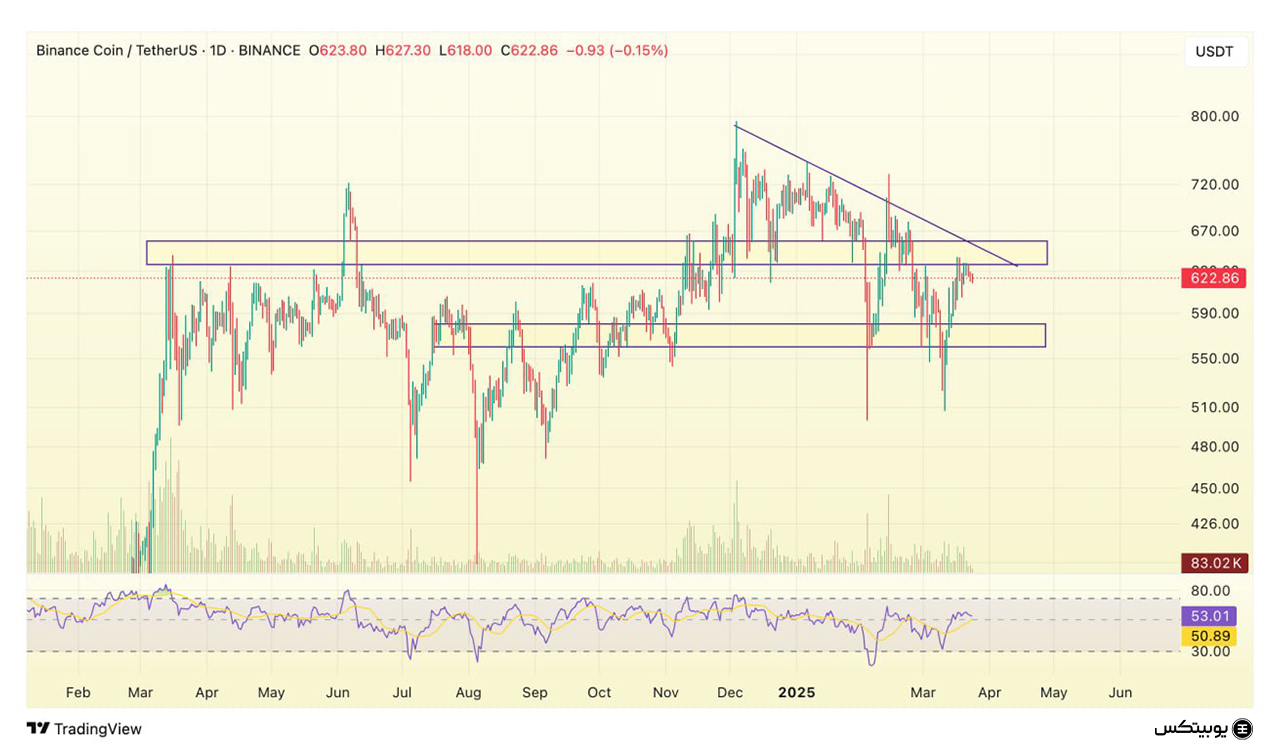The height and width of the screenshot is (749, 1280).
Task: Click the TradingView logo icon
Action: click(38, 729)
